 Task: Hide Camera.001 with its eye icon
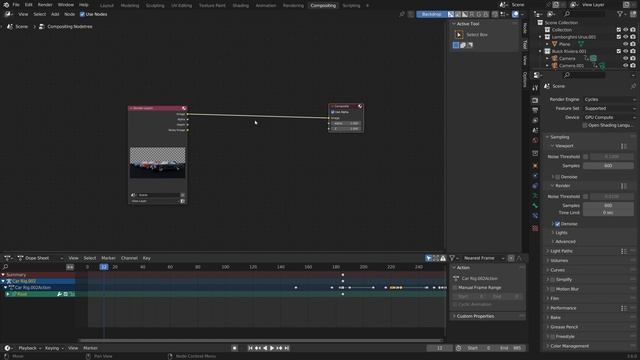pyautogui.click(x=625, y=65)
